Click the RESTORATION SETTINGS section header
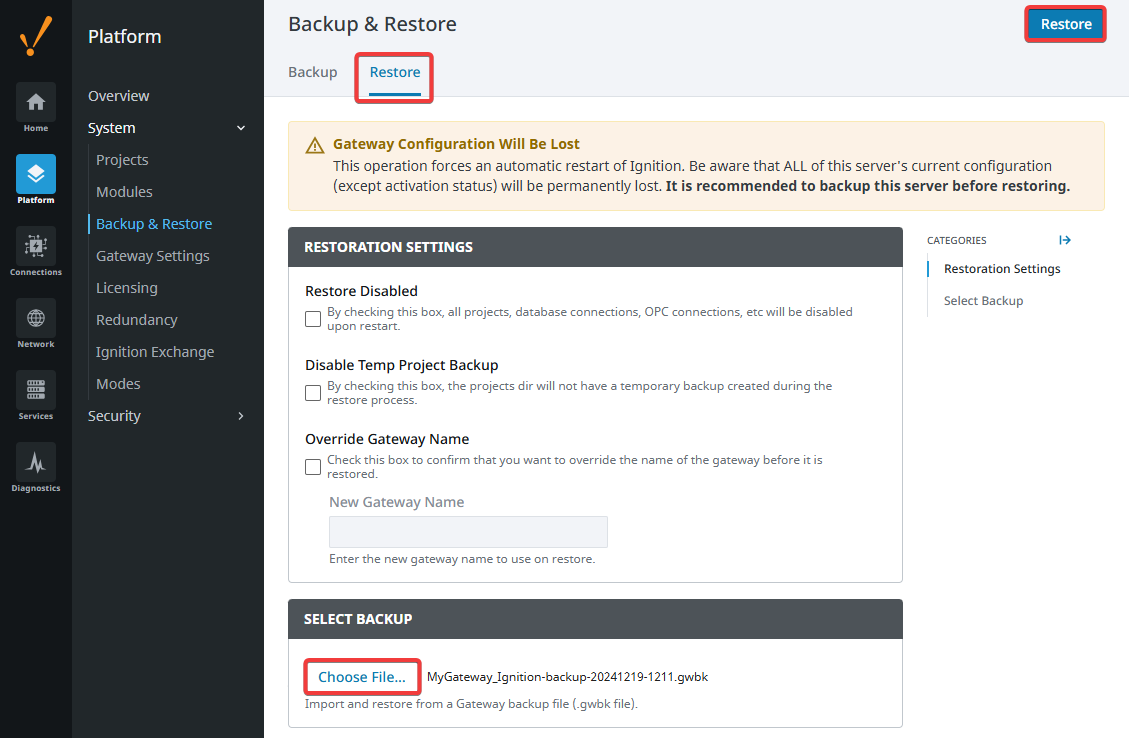 [x=595, y=247]
